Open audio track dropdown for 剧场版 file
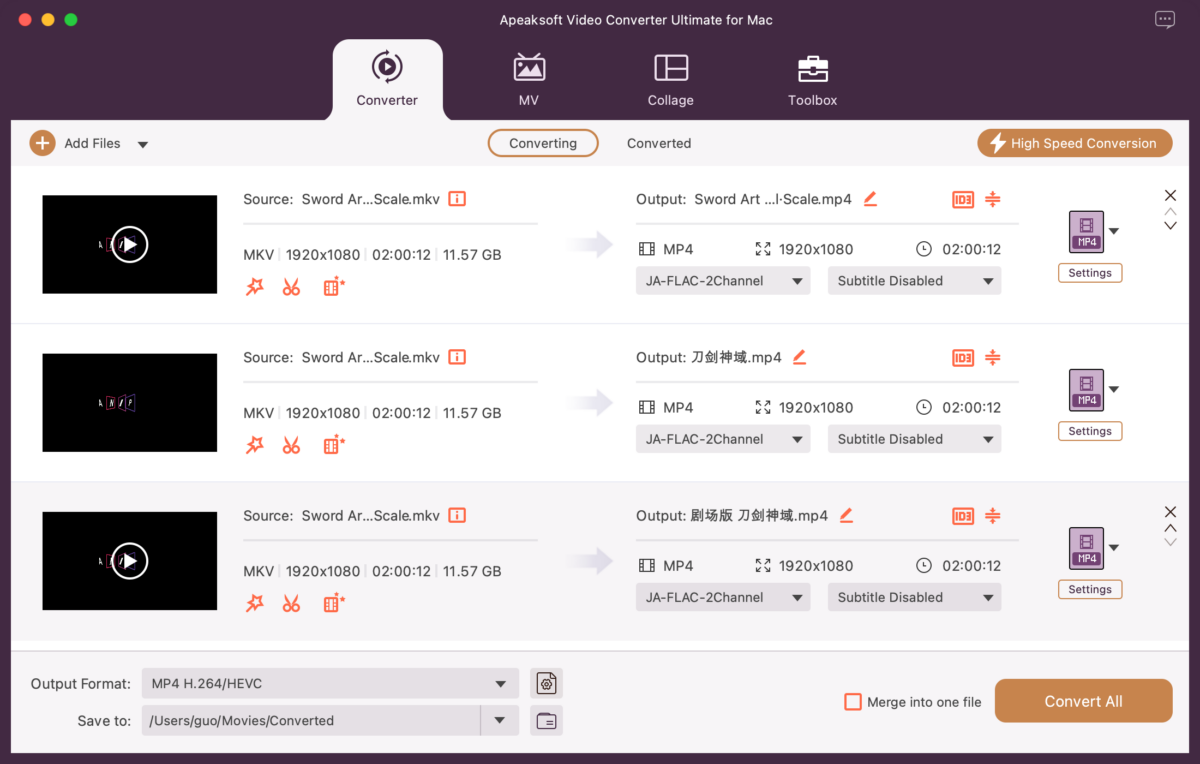Image resolution: width=1200 pixels, height=764 pixels. [x=722, y=597]
